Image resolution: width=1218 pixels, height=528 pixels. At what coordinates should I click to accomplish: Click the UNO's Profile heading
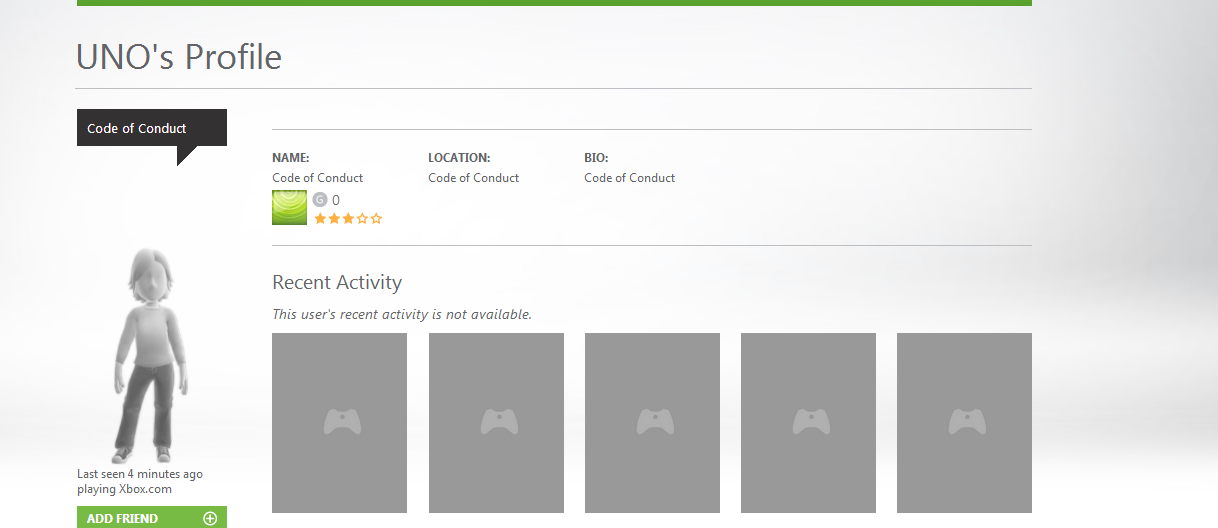point(179,57)
